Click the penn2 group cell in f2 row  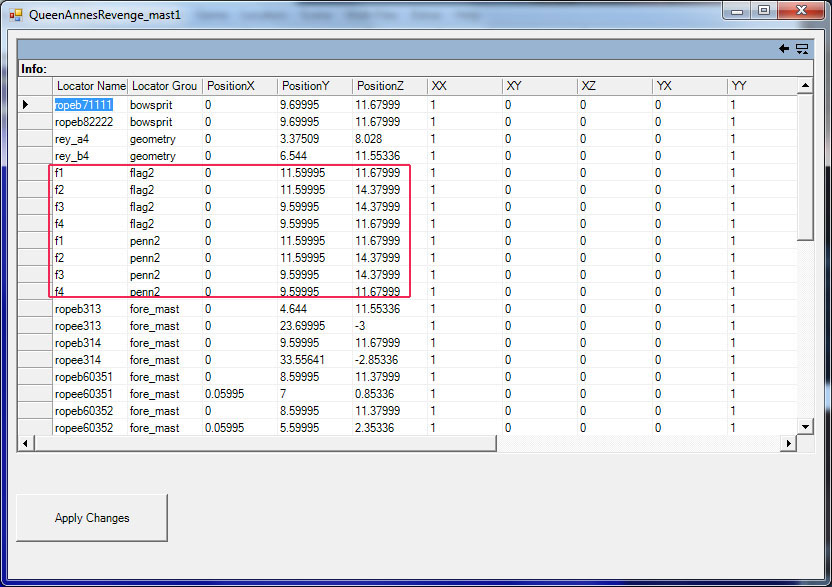pyautogui.click(x=164, y=257)
